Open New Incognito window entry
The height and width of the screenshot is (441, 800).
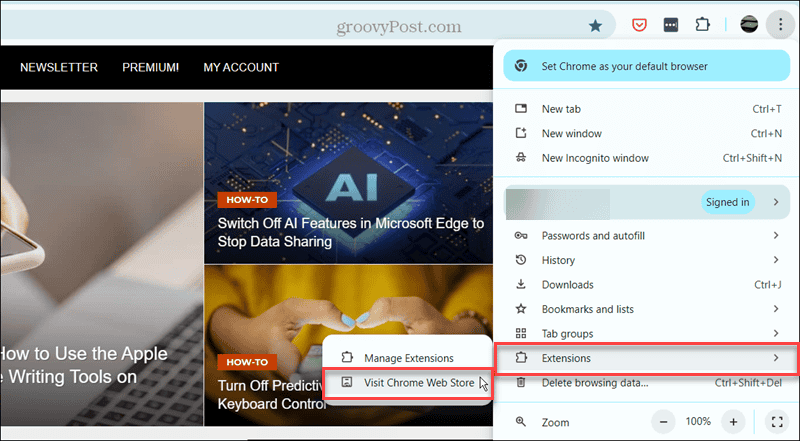(x=647, y=158)
